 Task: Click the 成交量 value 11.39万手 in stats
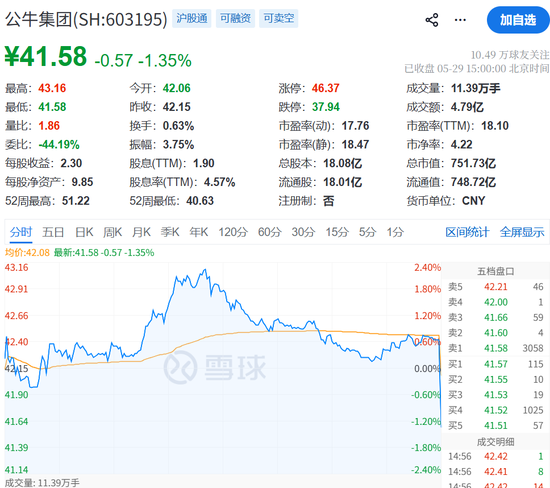pos(475,88)
